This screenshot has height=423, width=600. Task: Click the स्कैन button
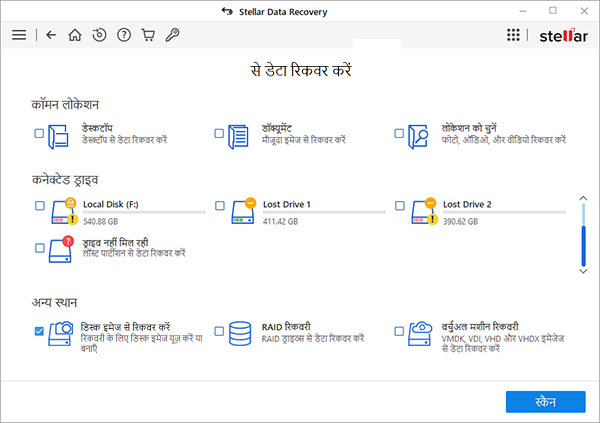click(x=545, y=401)
